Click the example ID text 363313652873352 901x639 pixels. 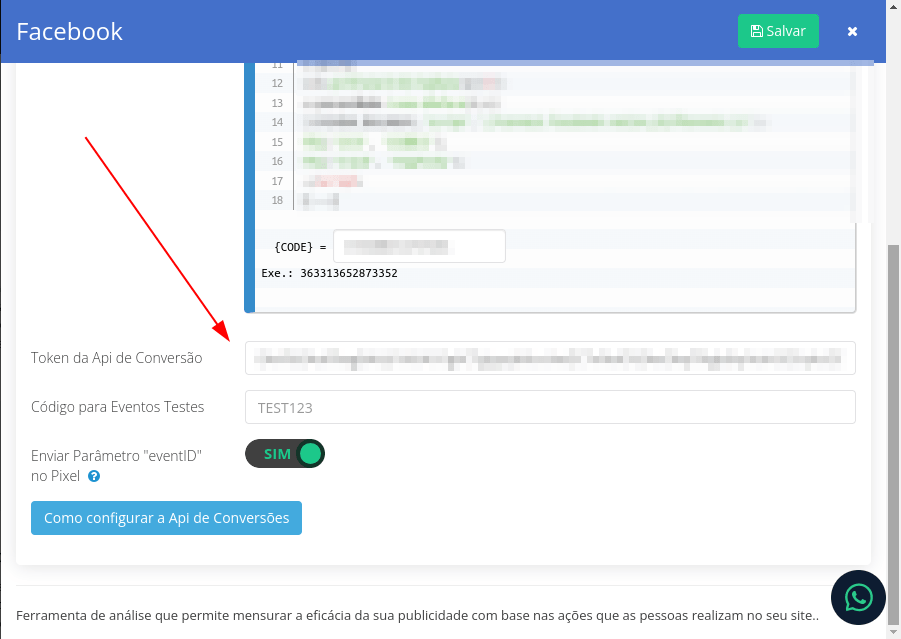click(349, 273)
